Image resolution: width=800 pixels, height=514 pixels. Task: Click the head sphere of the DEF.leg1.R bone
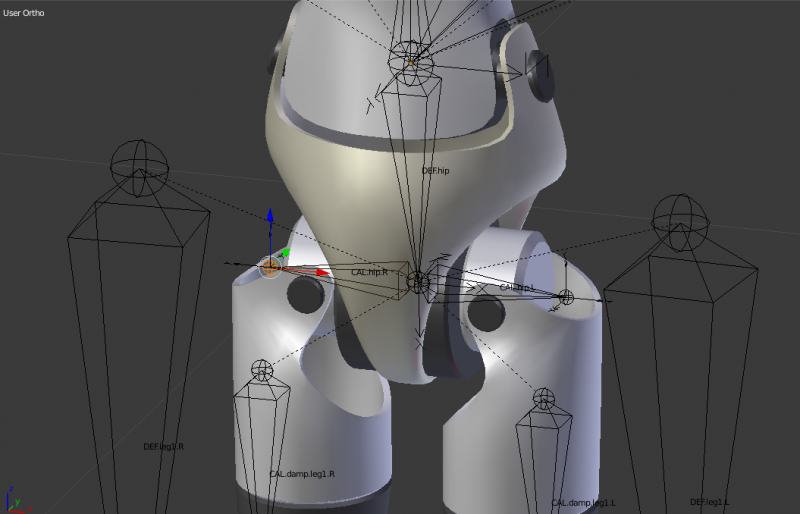[139, 168]
